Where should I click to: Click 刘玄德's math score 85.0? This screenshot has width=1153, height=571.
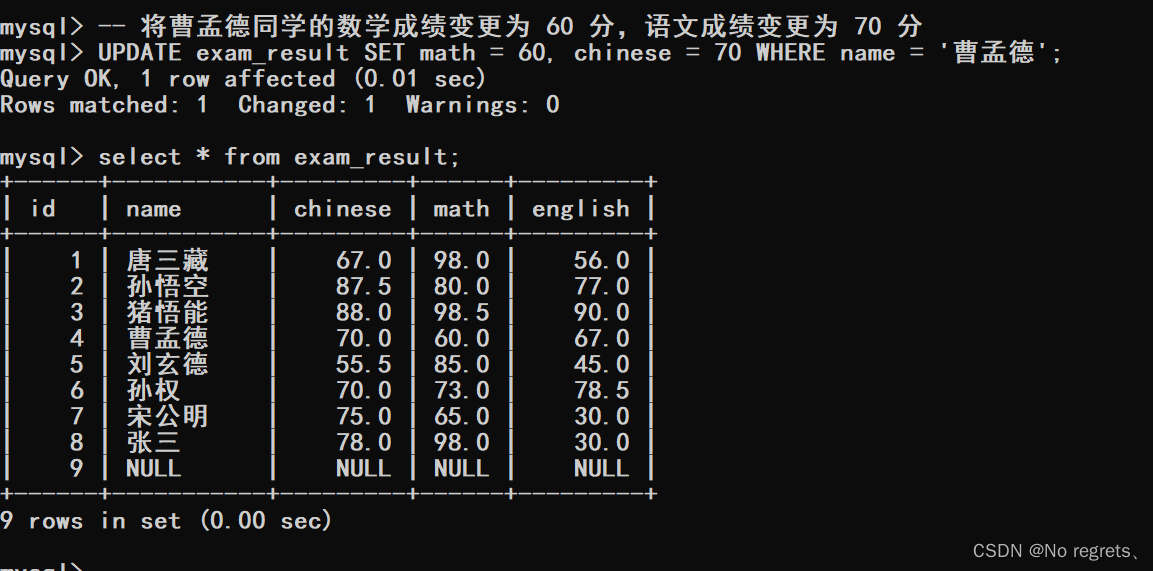[461, 364]
